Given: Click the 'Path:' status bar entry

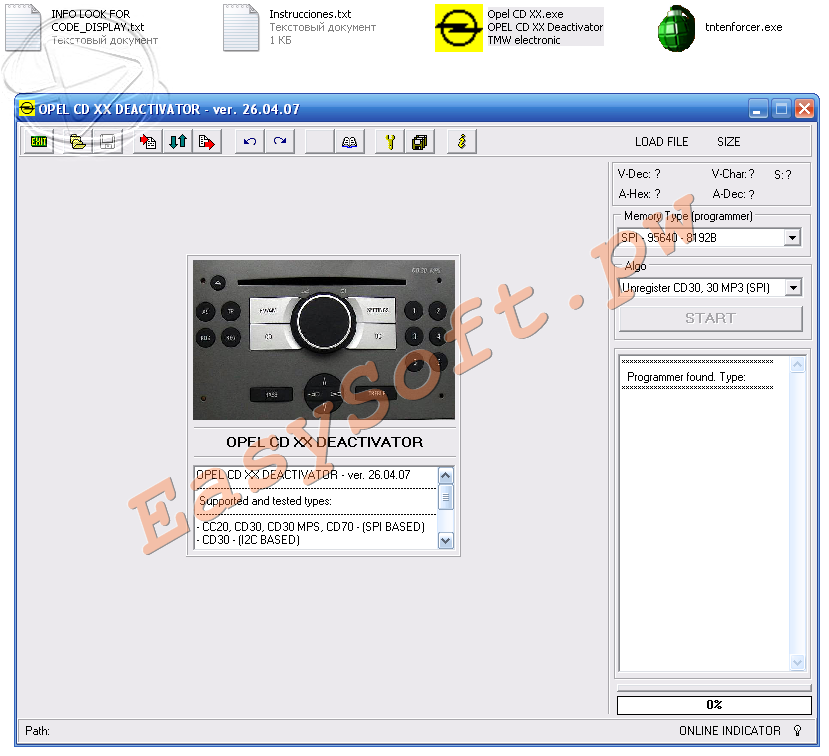Looking at the screenshot, I should click(x=37, y=731).
